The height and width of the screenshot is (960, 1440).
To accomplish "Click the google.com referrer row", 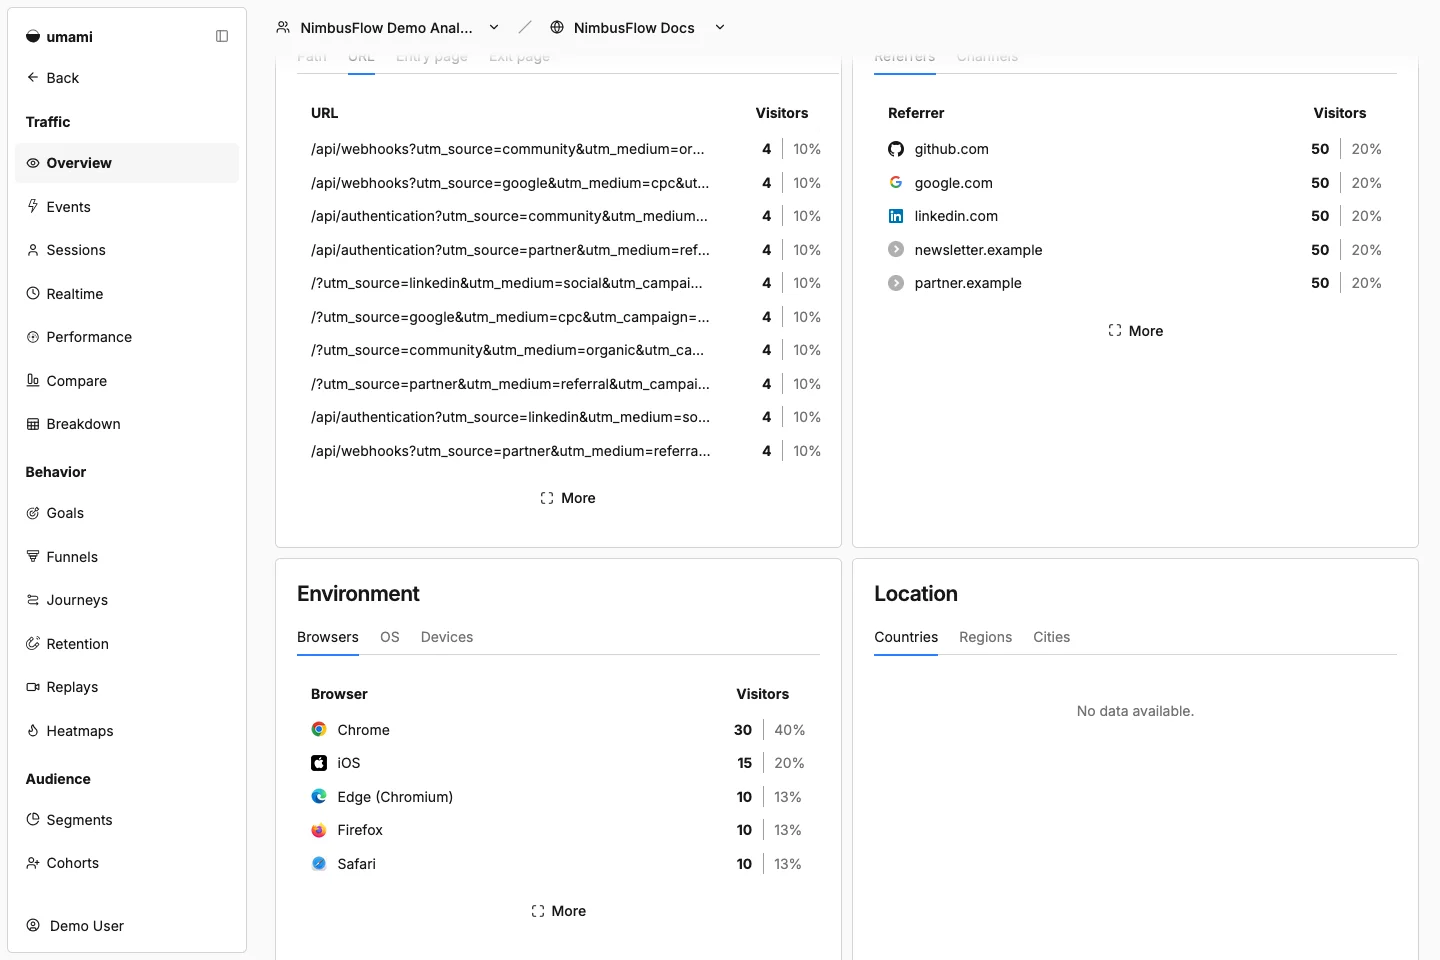I will point(1135,183).
